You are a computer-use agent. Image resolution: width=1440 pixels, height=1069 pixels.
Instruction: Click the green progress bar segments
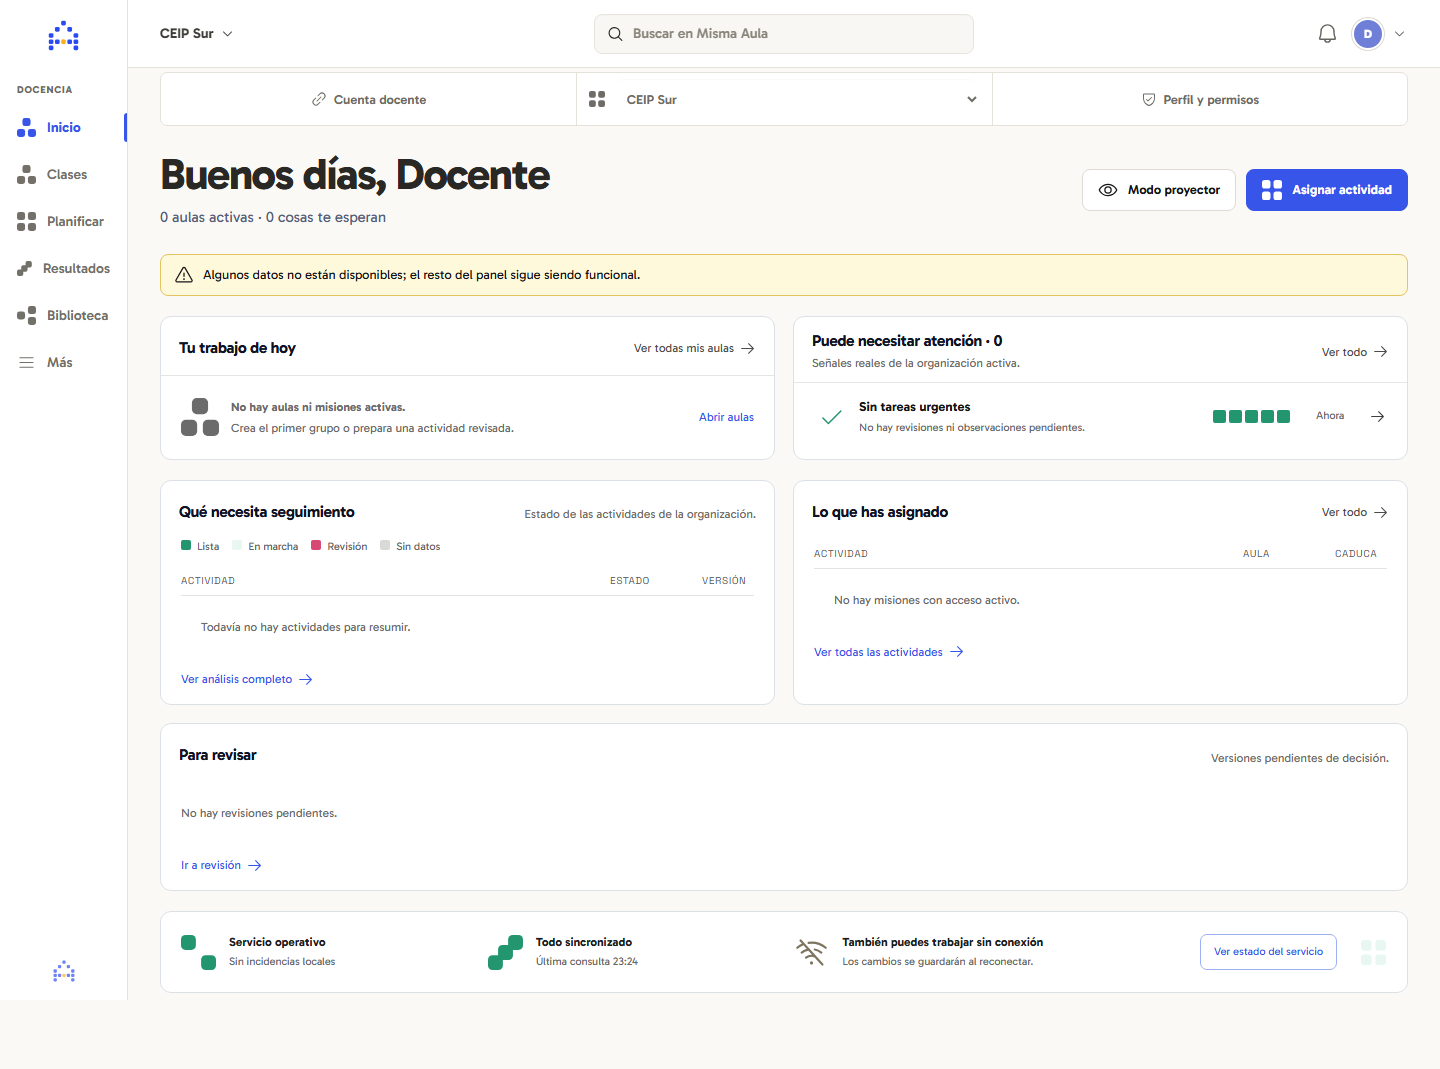click(1251, 416)
